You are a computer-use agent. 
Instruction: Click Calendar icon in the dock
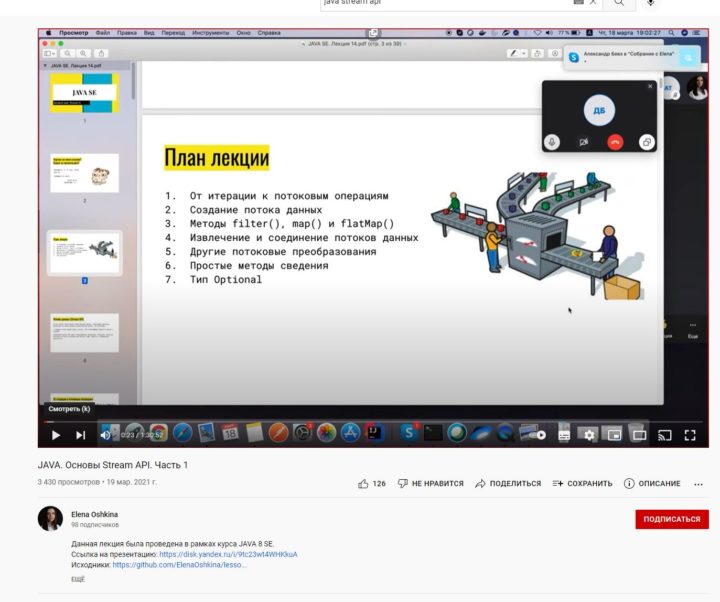pyautogui.click(x=230, y=433)
